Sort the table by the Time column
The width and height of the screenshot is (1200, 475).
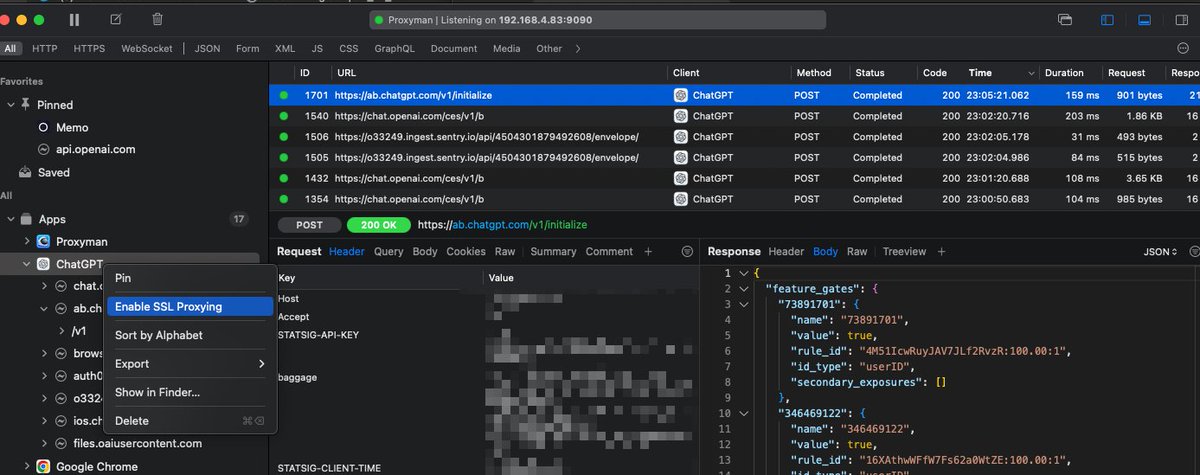coord(1003,73)
